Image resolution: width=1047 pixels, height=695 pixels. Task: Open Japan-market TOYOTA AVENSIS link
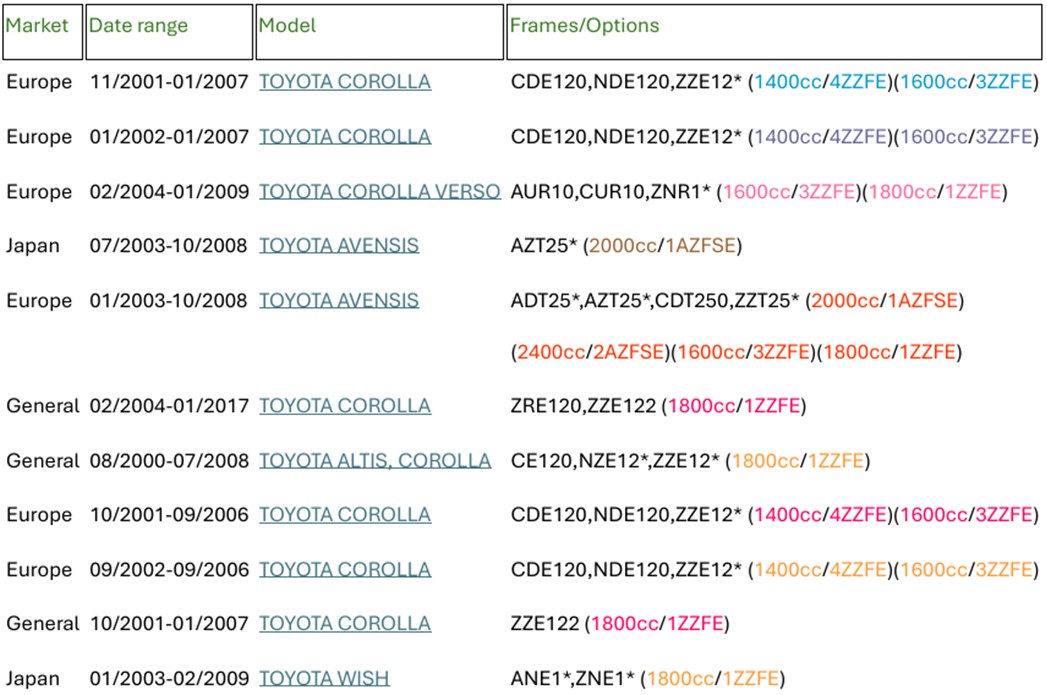[339, 246]
